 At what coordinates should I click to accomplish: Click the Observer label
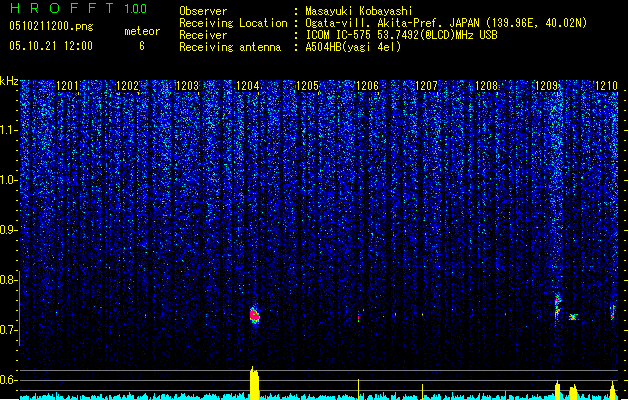203,11
